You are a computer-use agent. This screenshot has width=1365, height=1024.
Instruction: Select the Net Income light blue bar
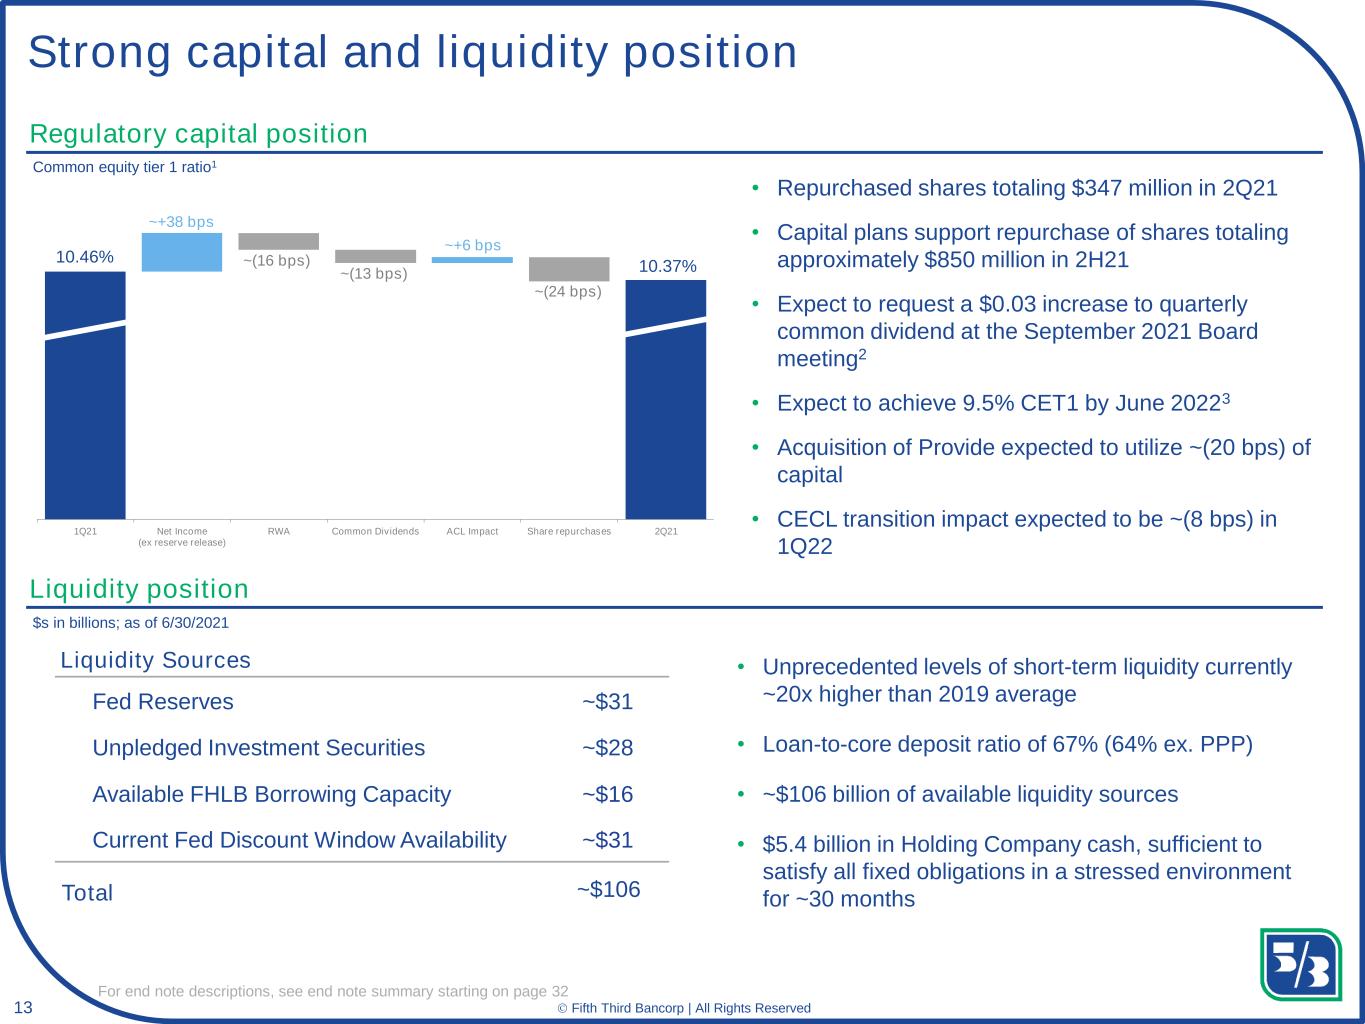pyautogui.click(x=182, y=252)
